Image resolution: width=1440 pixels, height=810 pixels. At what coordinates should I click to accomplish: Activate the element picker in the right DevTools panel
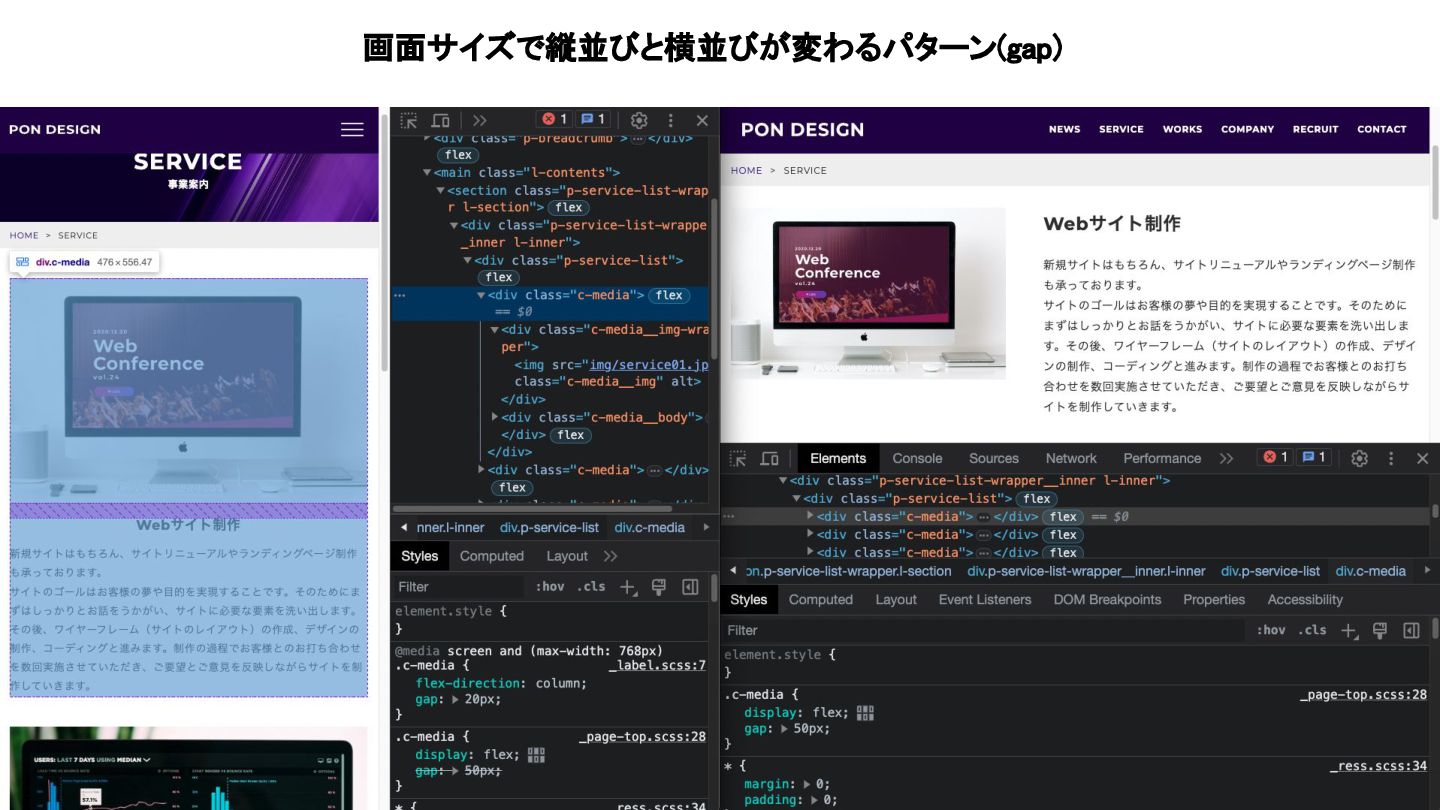(738, 458)
